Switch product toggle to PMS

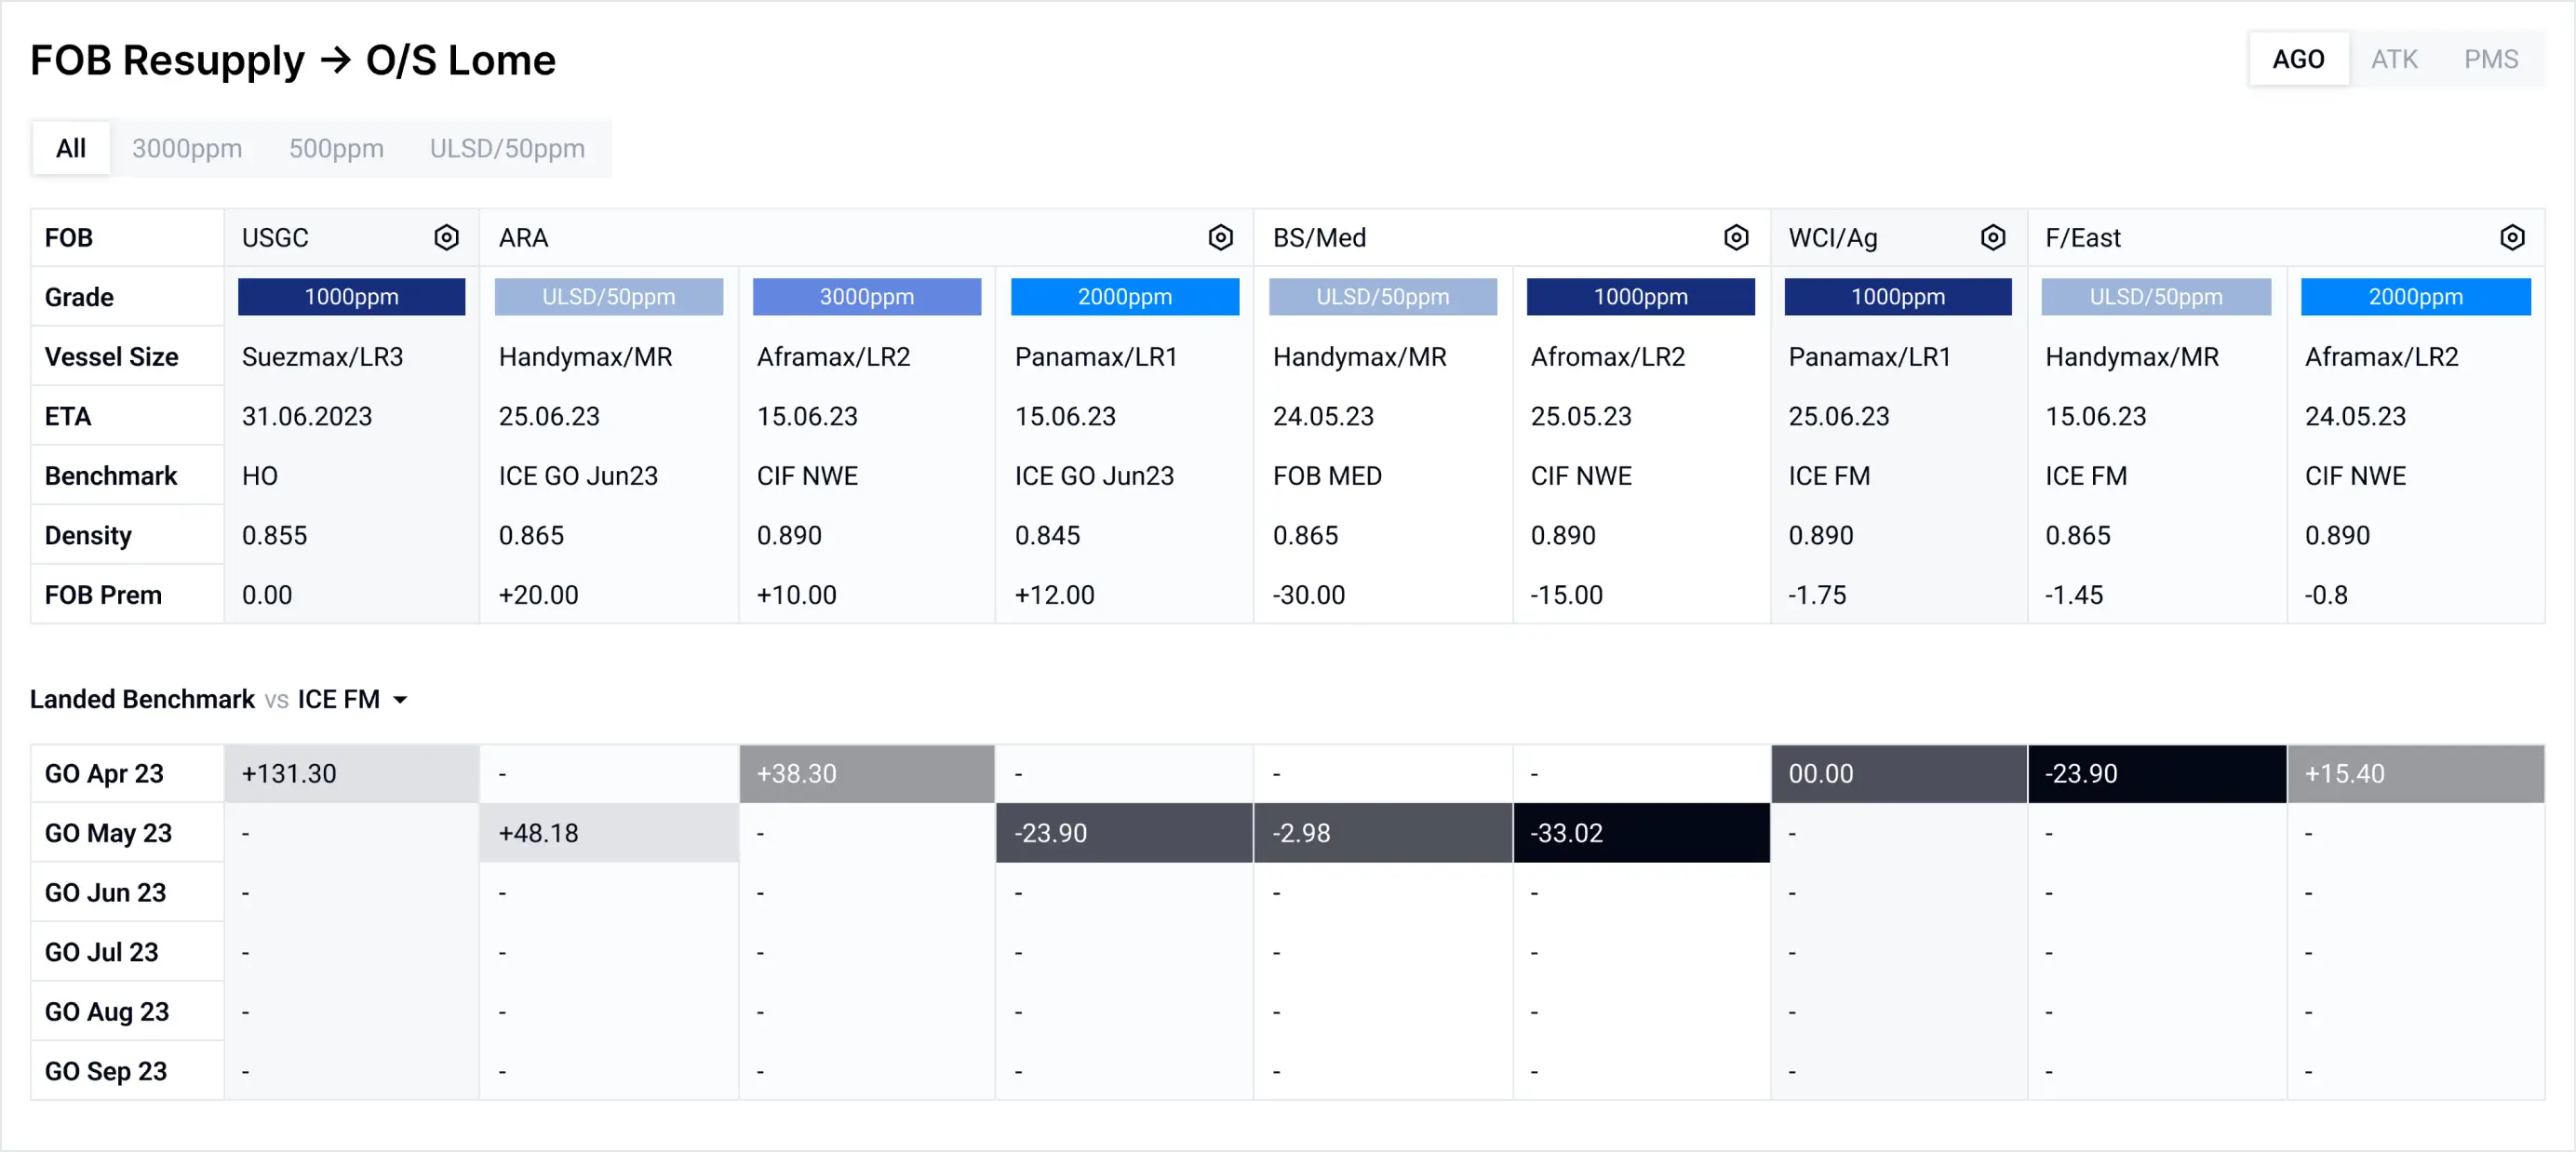click(2490, 60)
